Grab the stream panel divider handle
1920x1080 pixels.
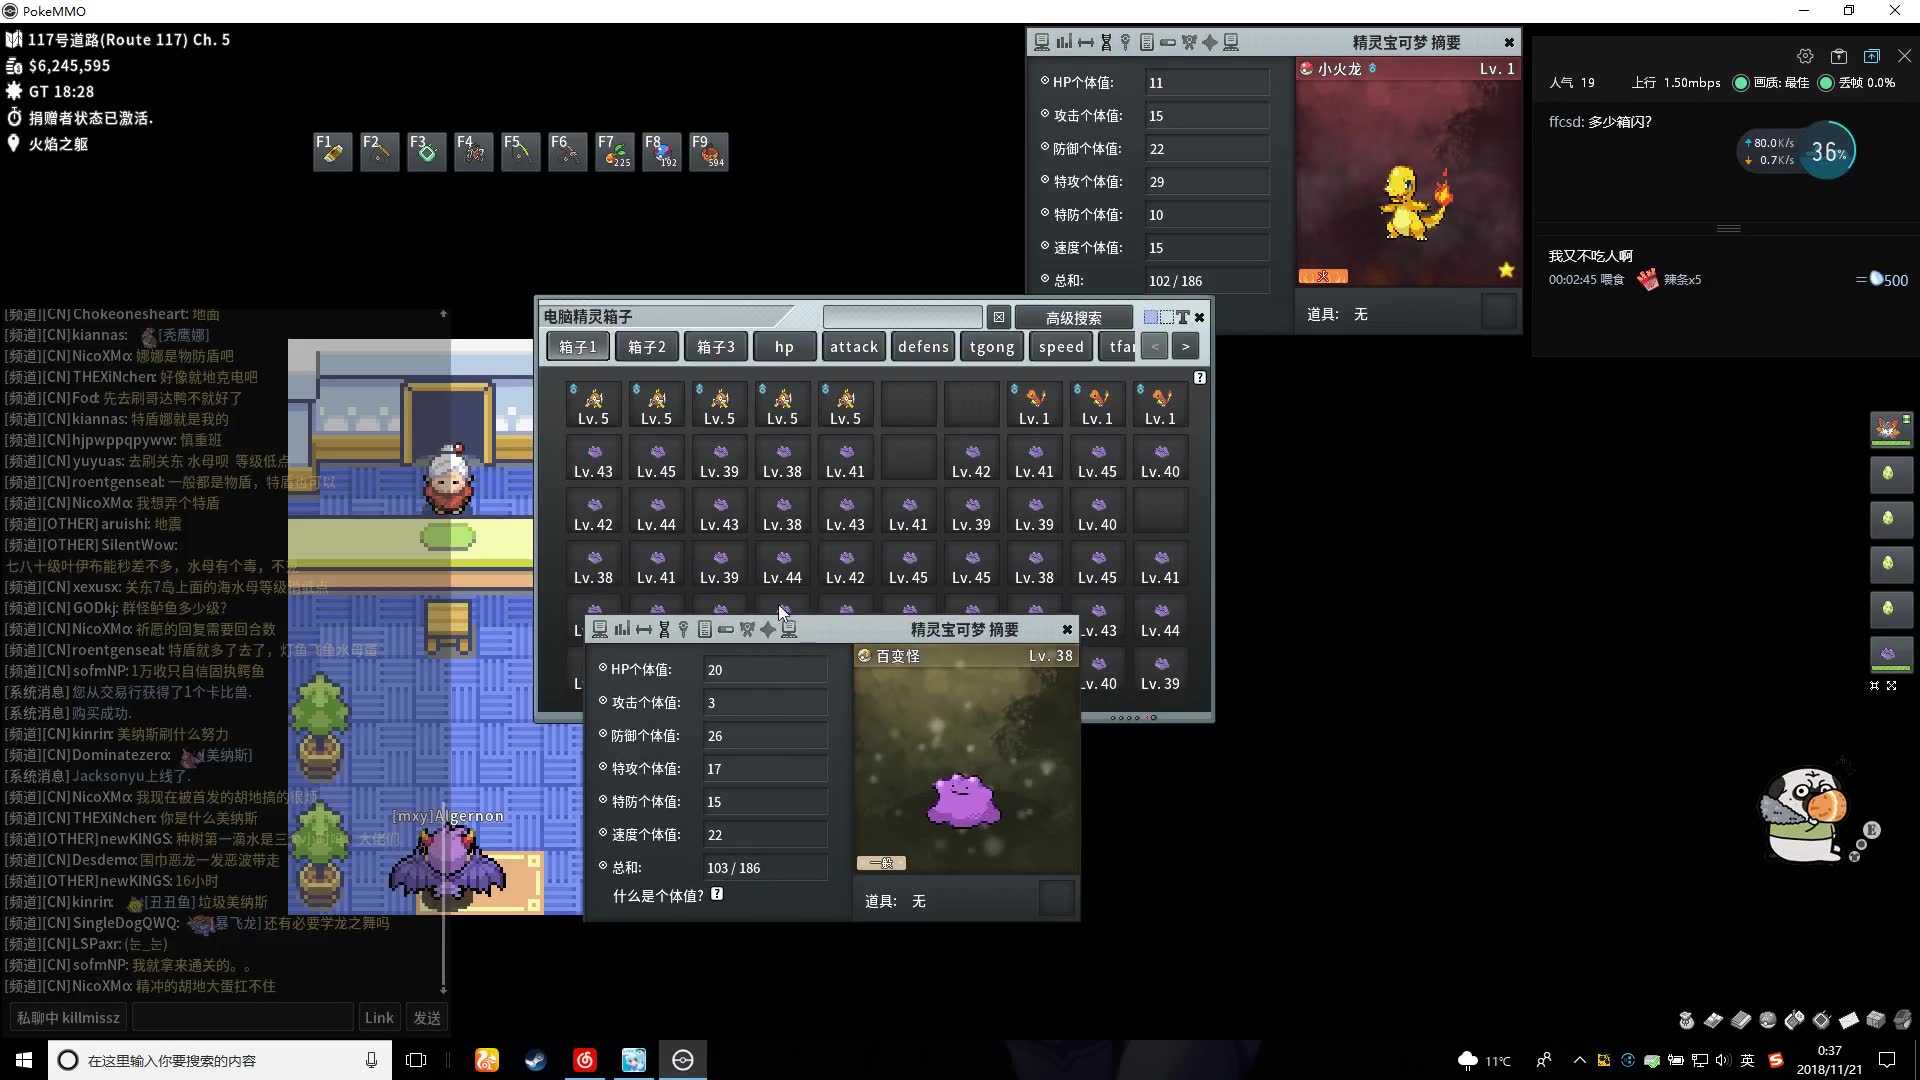coord(1729,228)
